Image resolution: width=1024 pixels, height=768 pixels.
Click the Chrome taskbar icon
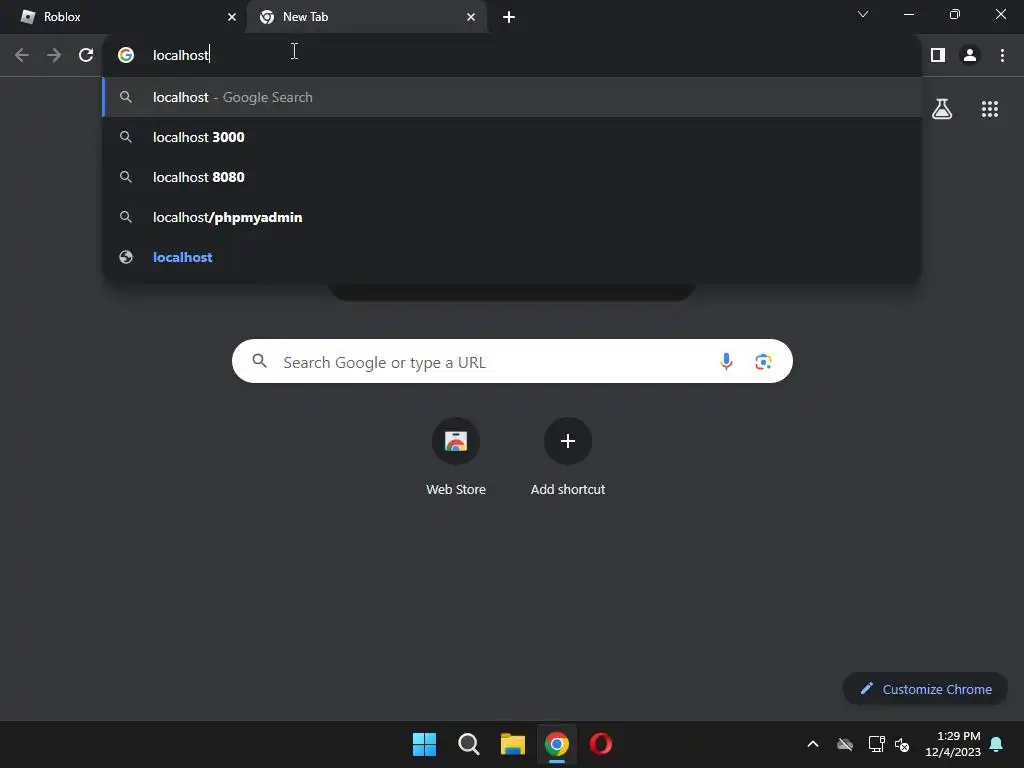556,744
